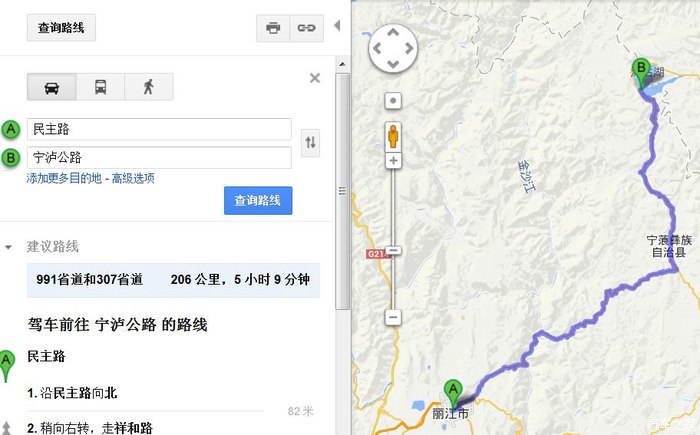Collapse the 建议路线 section
The height and width of the screenshot is (435, 700).
(8, 247)
